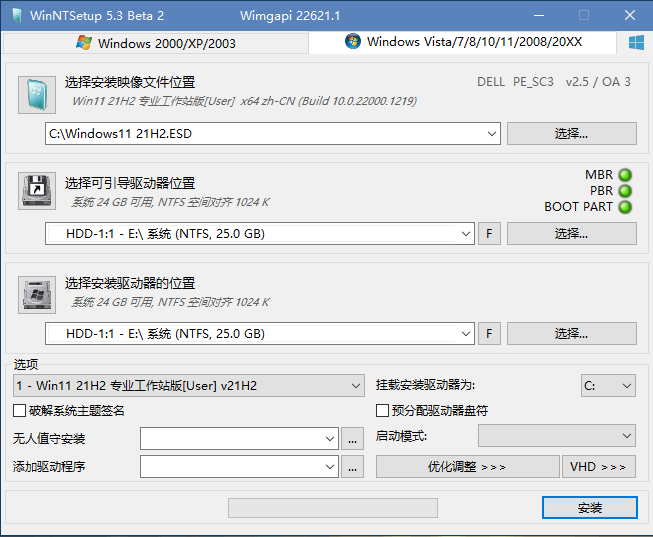Expand the 无人值守安装 dropdown
This screenshot has width=653, height=537.
coord(329,439)
